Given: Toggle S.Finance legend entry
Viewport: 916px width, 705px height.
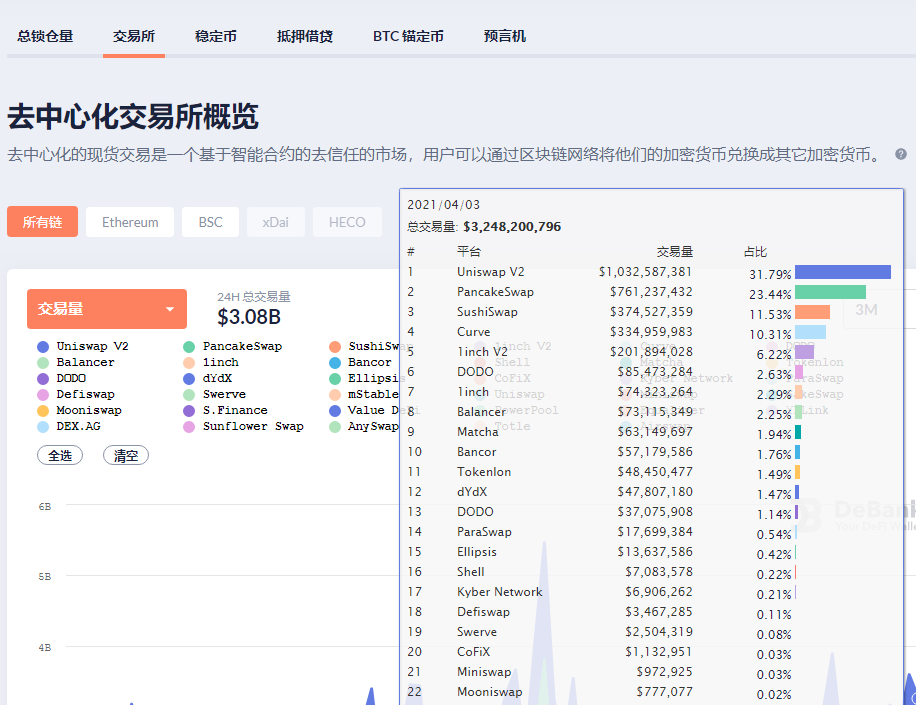Looking at the screenshot, I should click(225, 410).
